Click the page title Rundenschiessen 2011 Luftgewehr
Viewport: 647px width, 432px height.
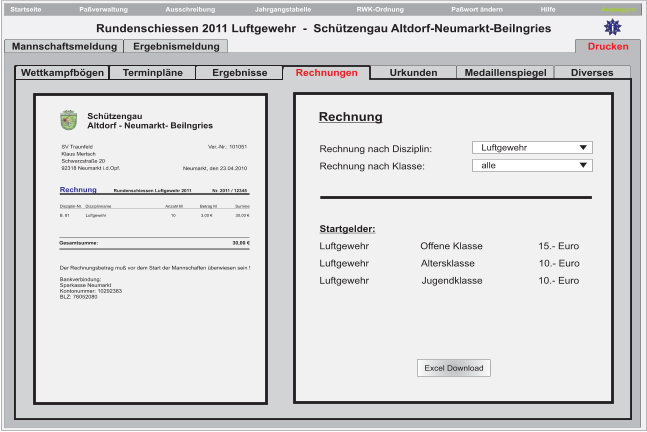click(196, 28)
